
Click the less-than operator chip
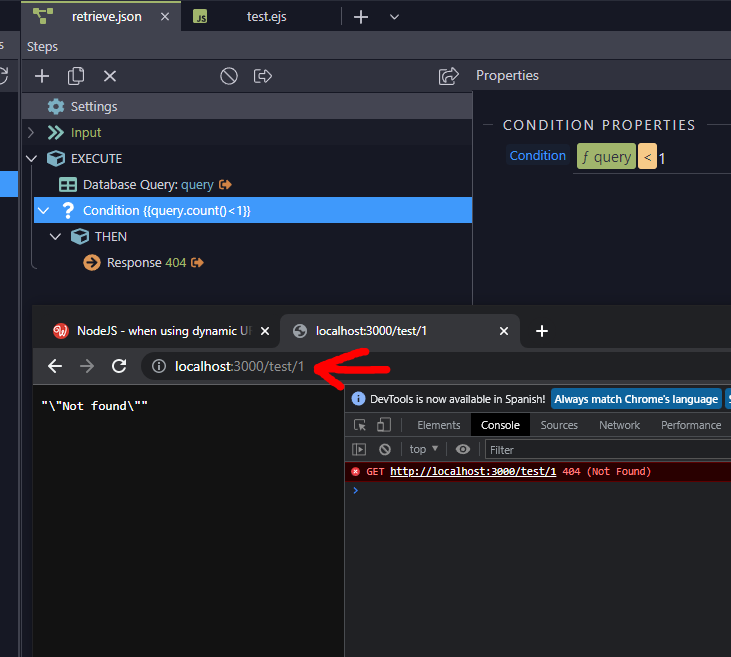[647, 156]
